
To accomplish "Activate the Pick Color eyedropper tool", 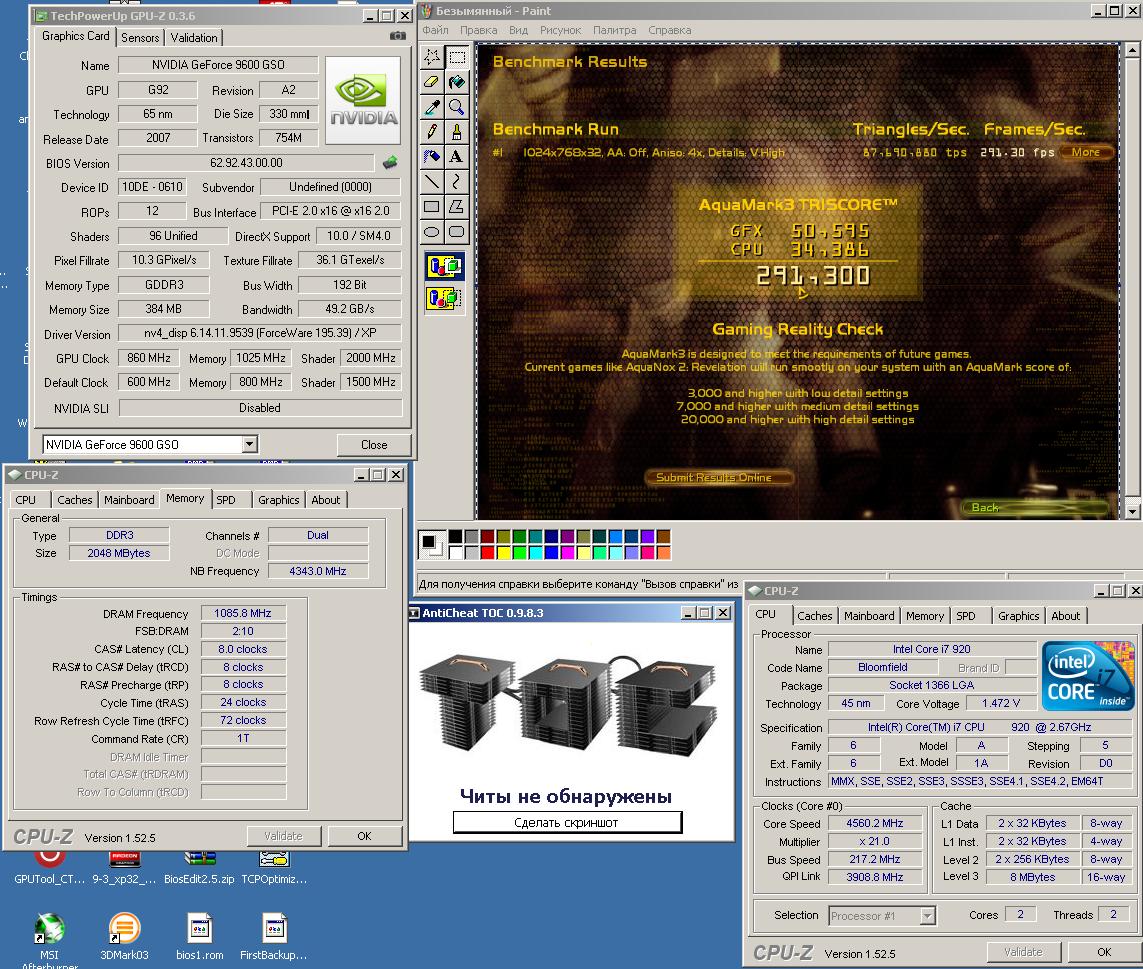I will 432,107.
